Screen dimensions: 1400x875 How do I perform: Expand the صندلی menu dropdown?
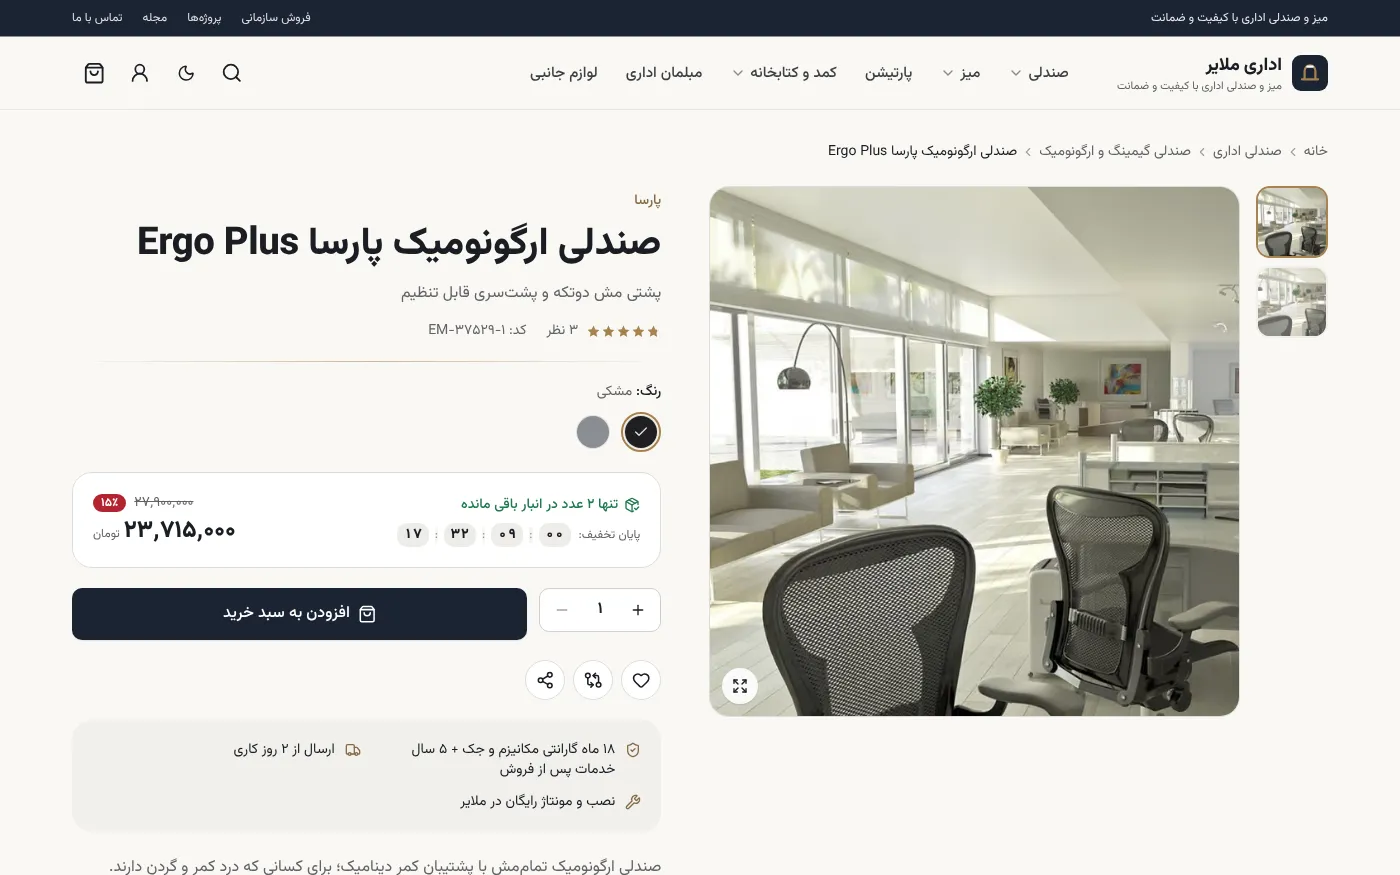1039,73
